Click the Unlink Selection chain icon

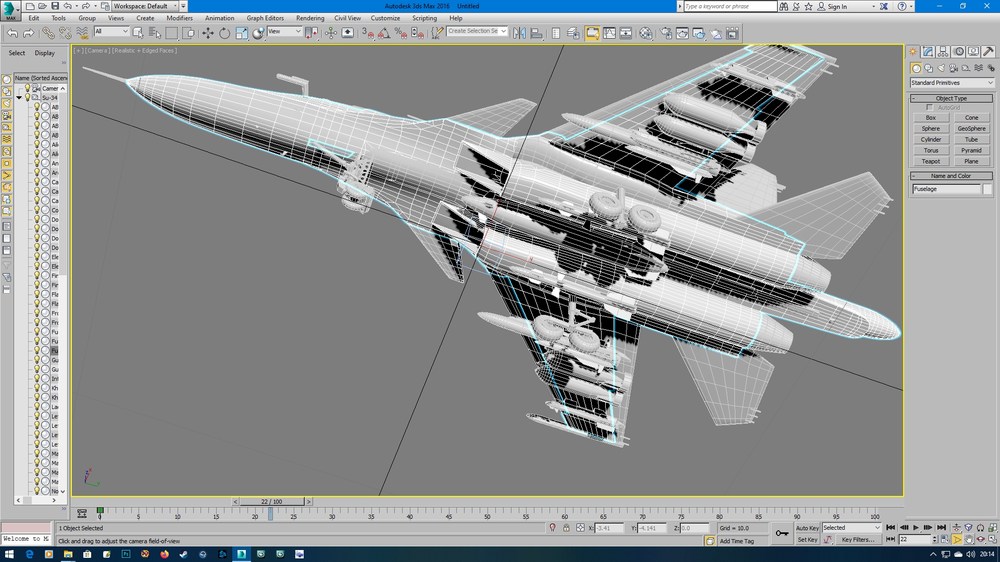pyautogui.click(x=64, y=33)
